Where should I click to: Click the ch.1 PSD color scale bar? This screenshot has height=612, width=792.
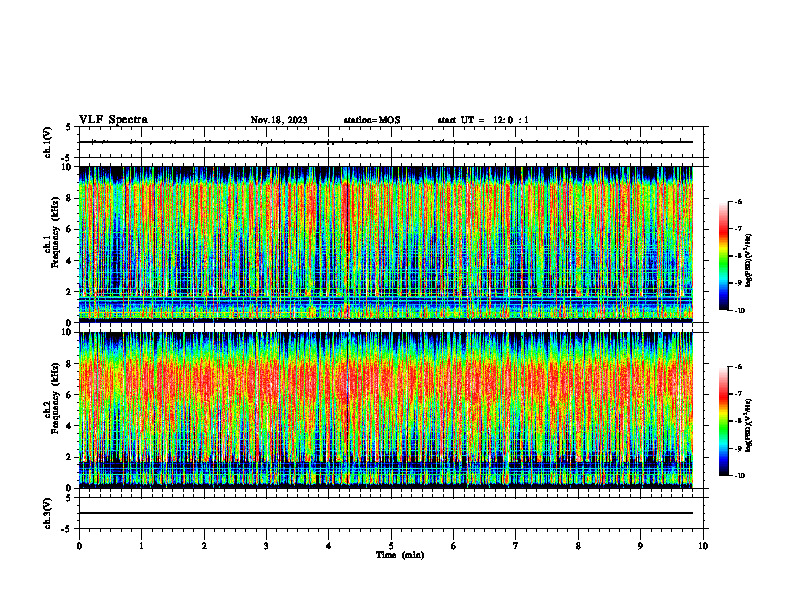coord(723,256)
